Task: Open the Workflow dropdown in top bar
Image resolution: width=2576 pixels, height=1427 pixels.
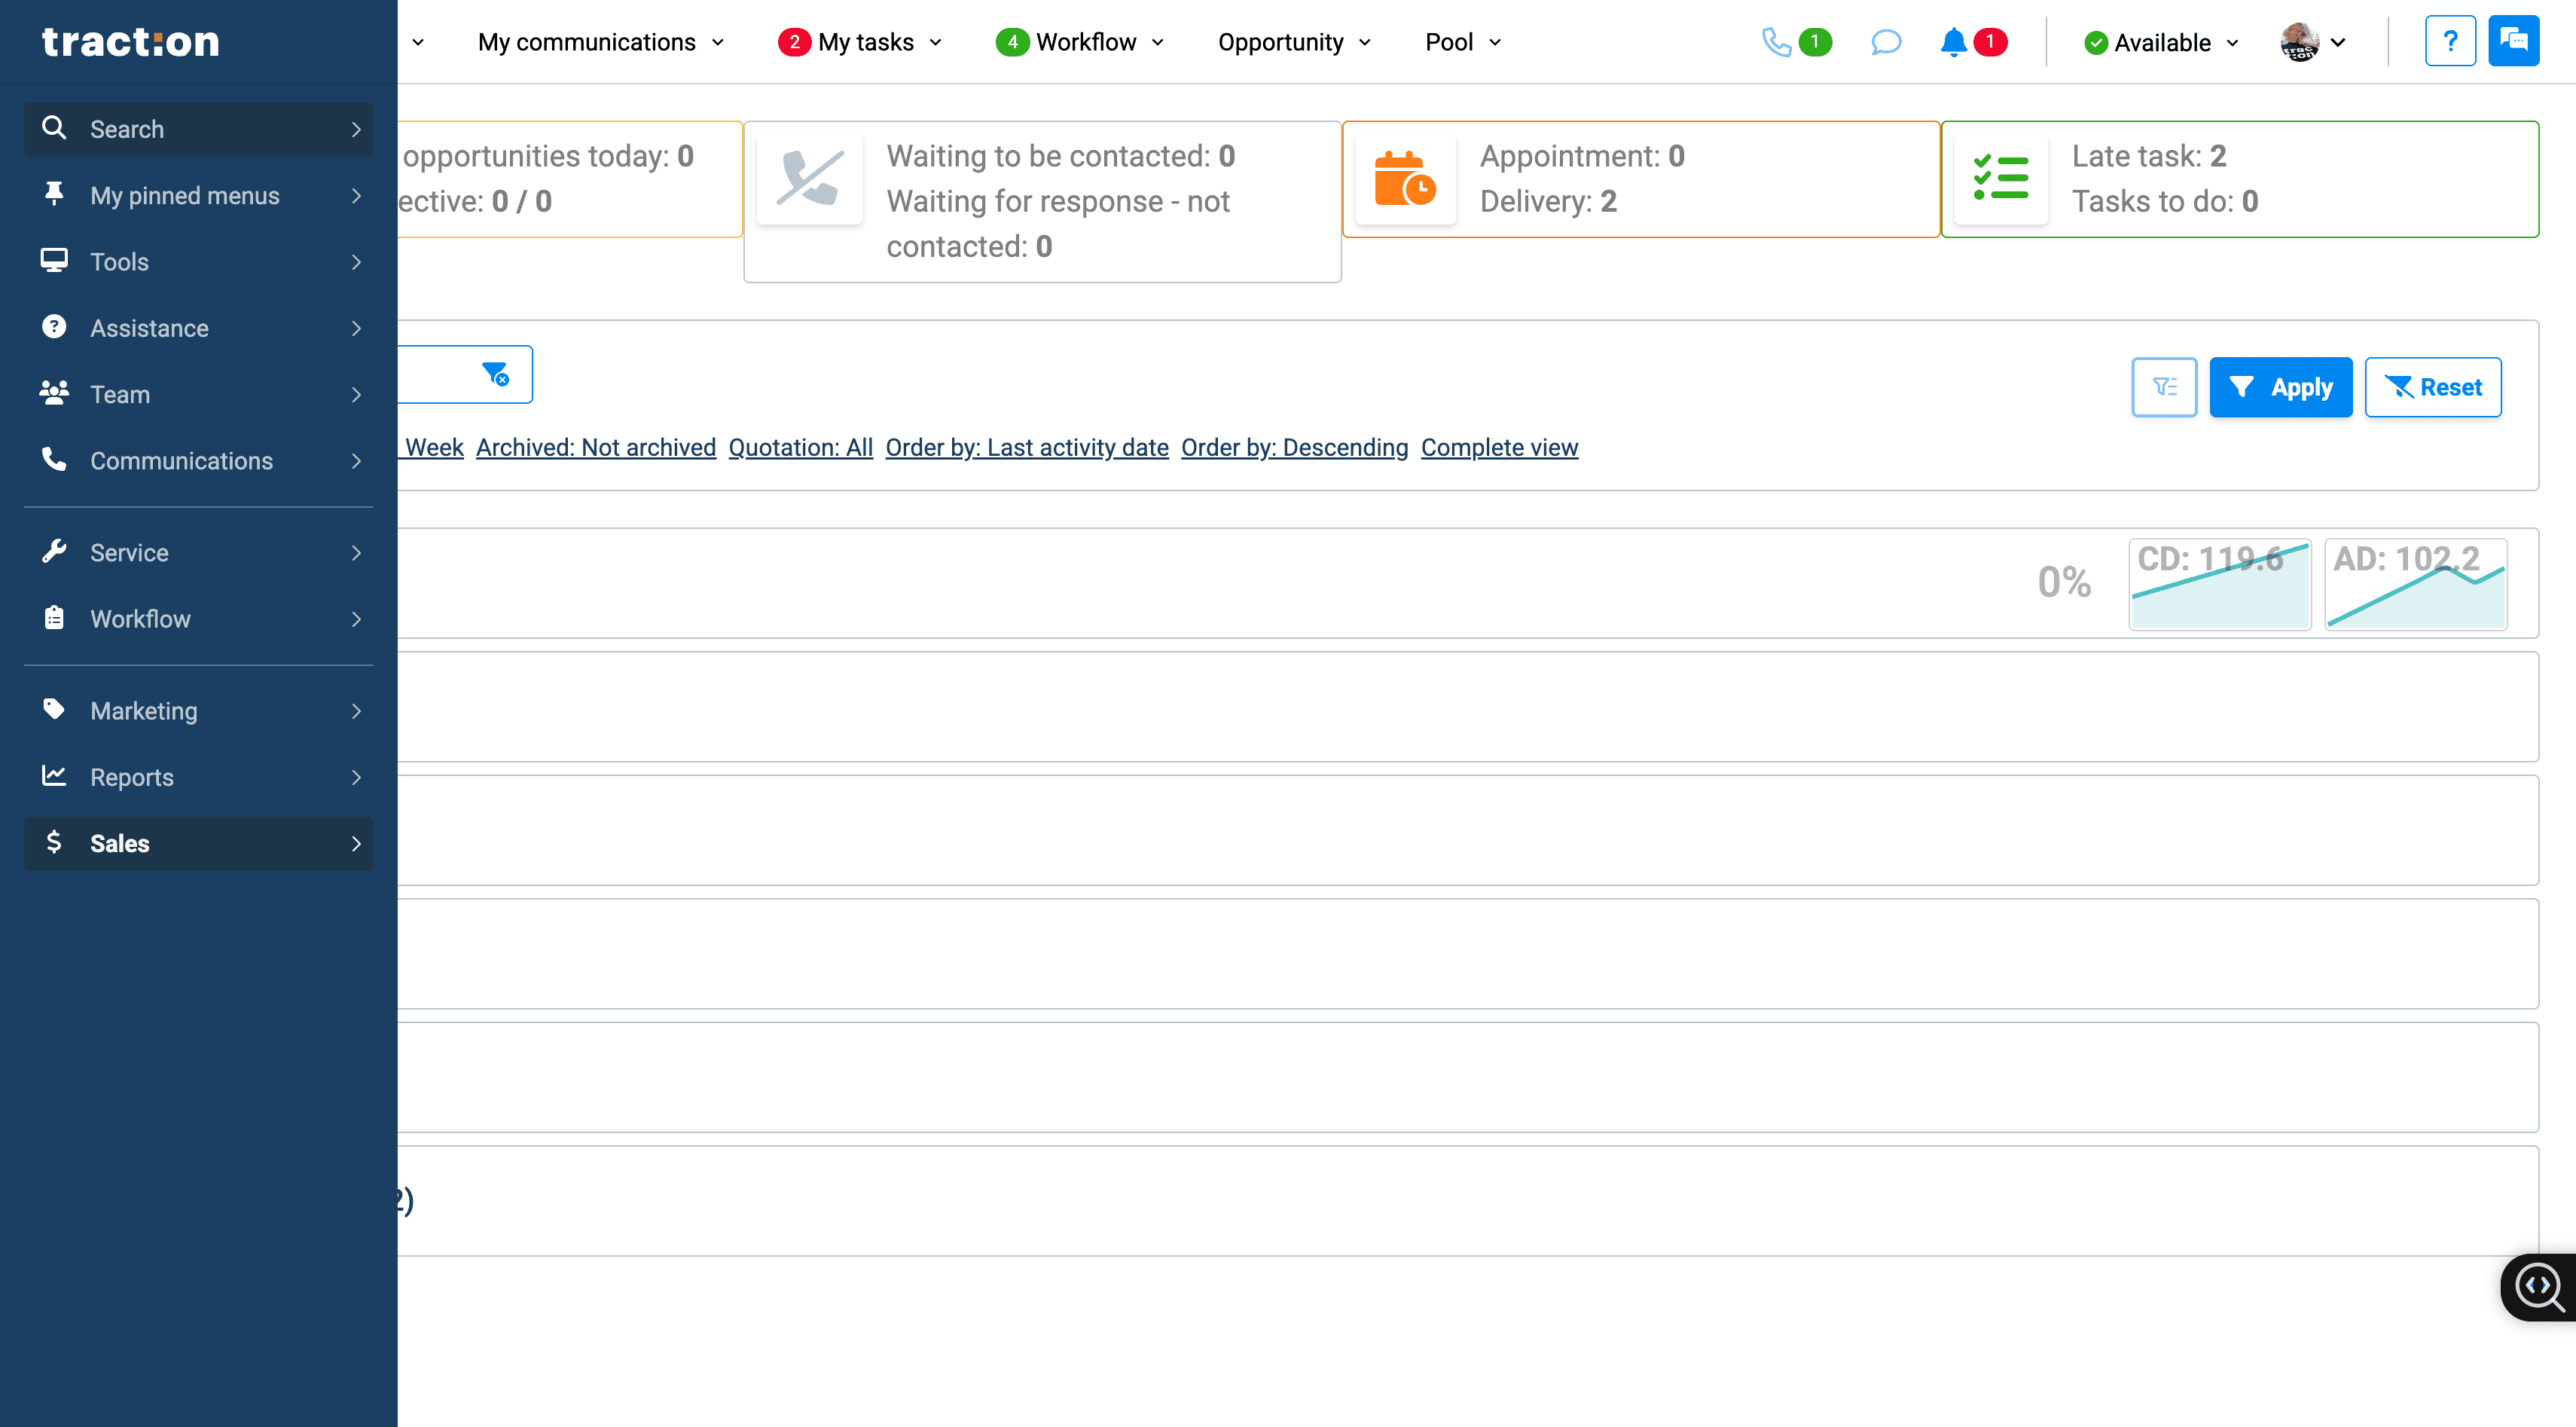Action: click(1080, 42)
